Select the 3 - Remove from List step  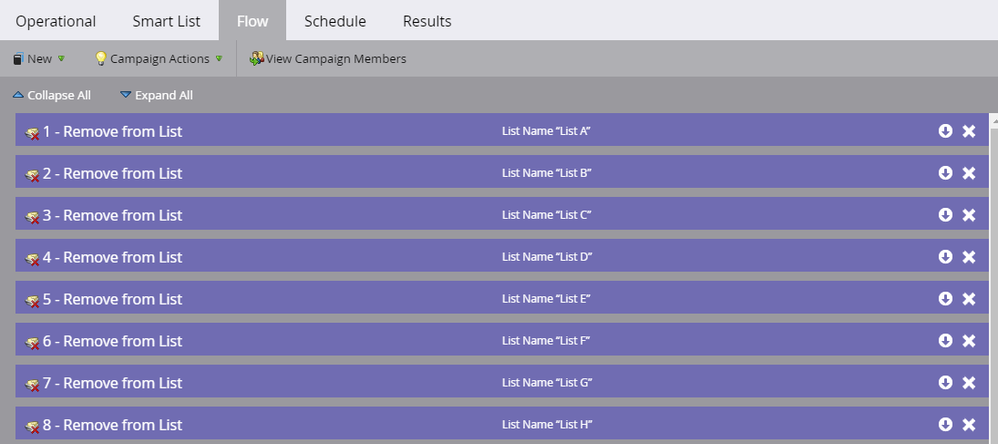point(502,215)
